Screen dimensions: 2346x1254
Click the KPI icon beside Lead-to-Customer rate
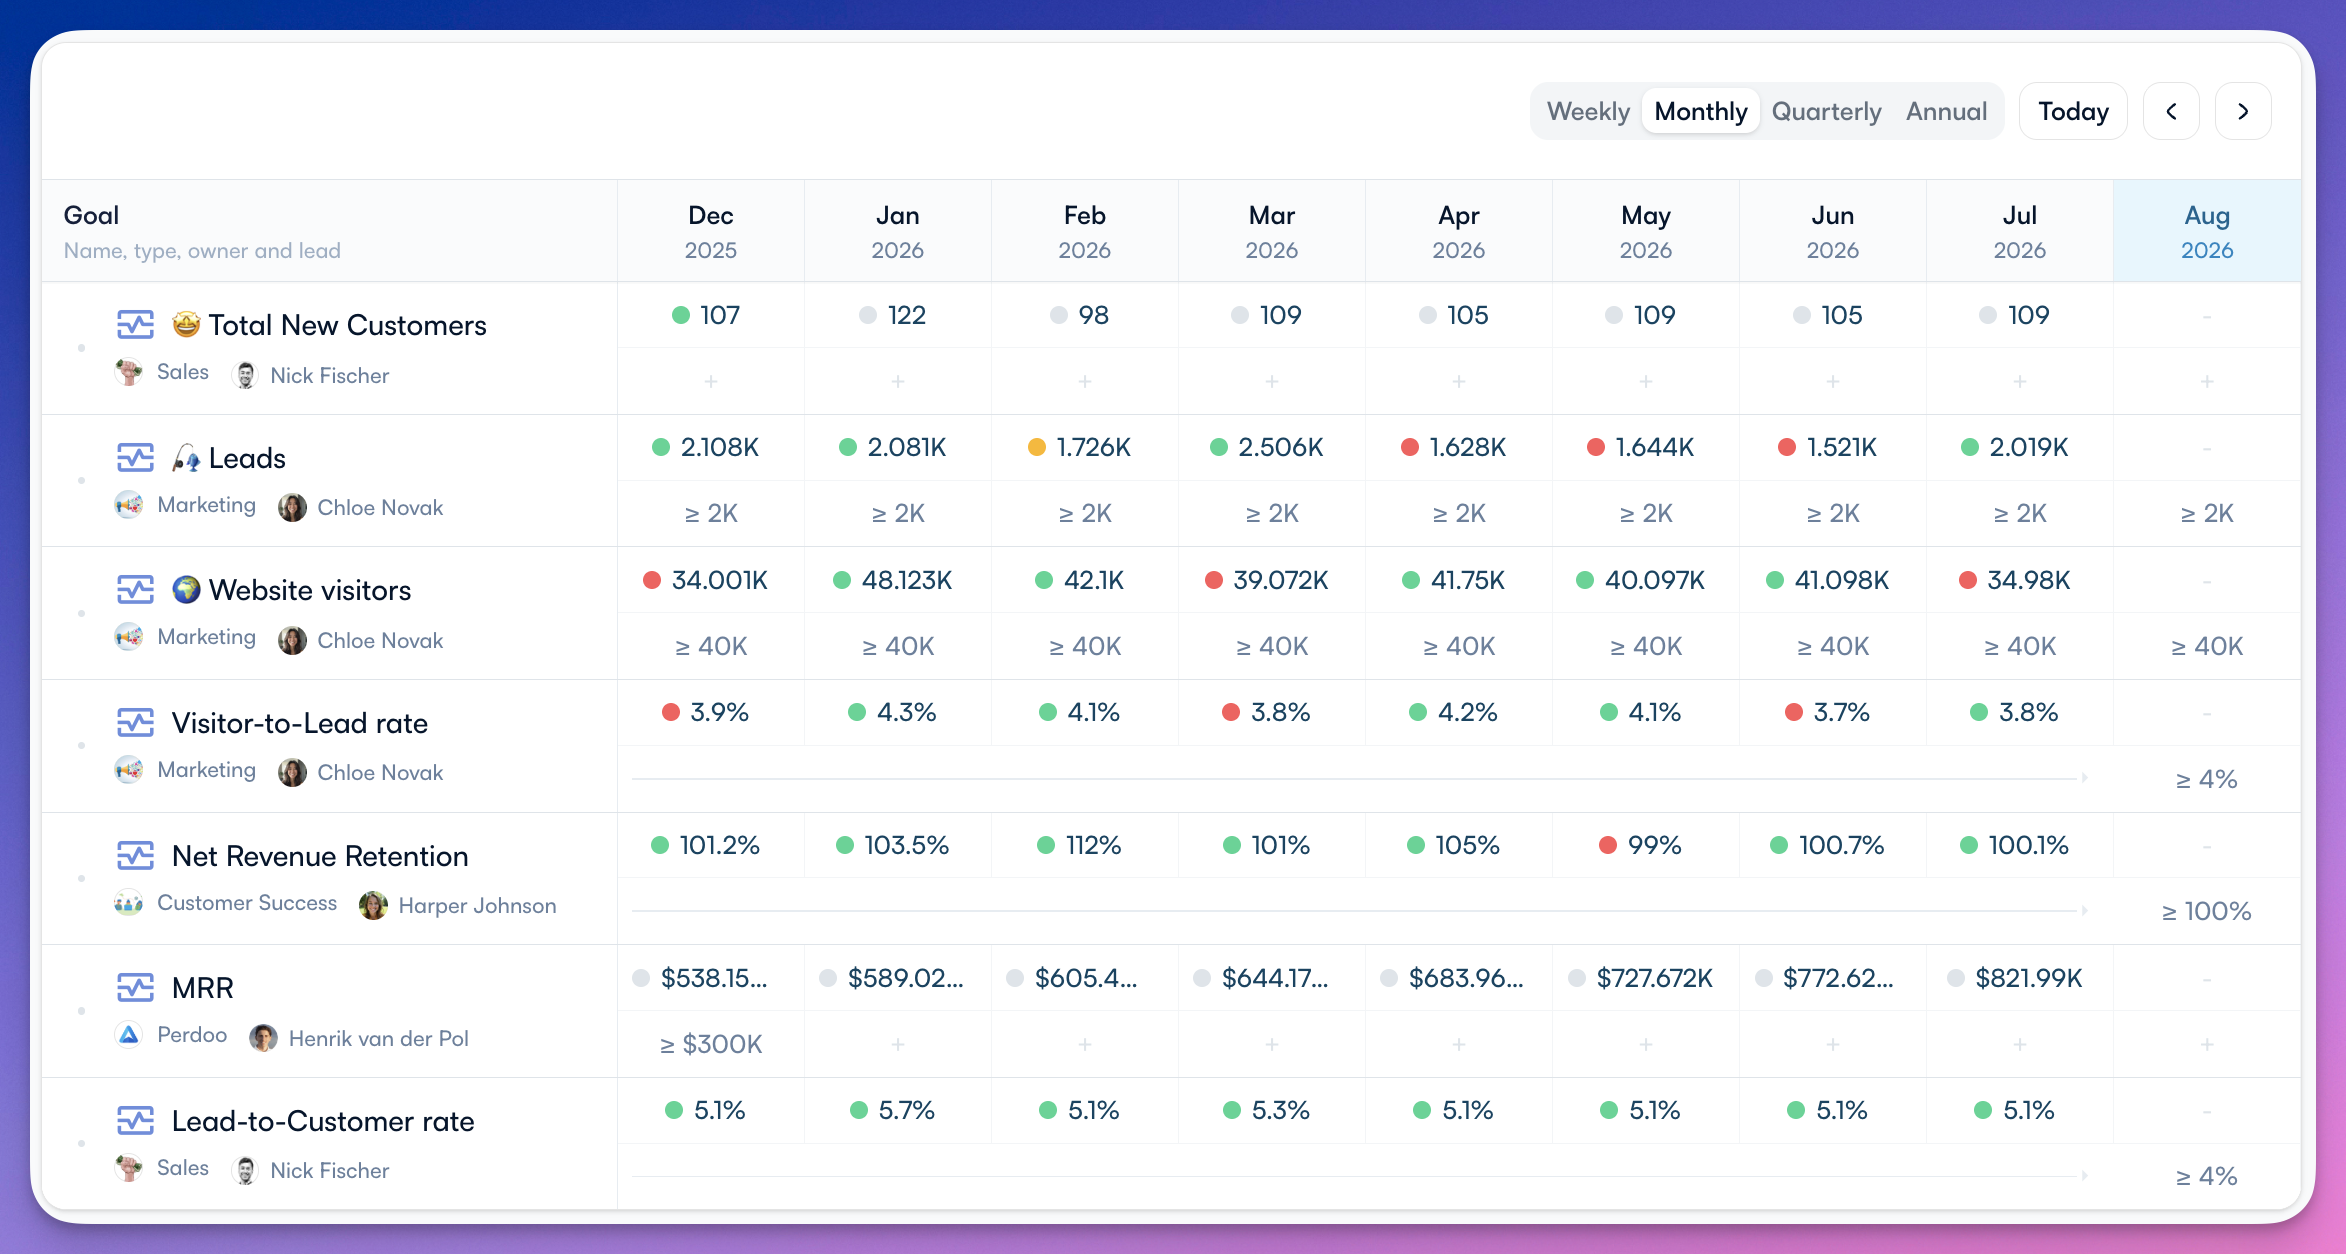pyautogui.click(x=135, y=1121)
